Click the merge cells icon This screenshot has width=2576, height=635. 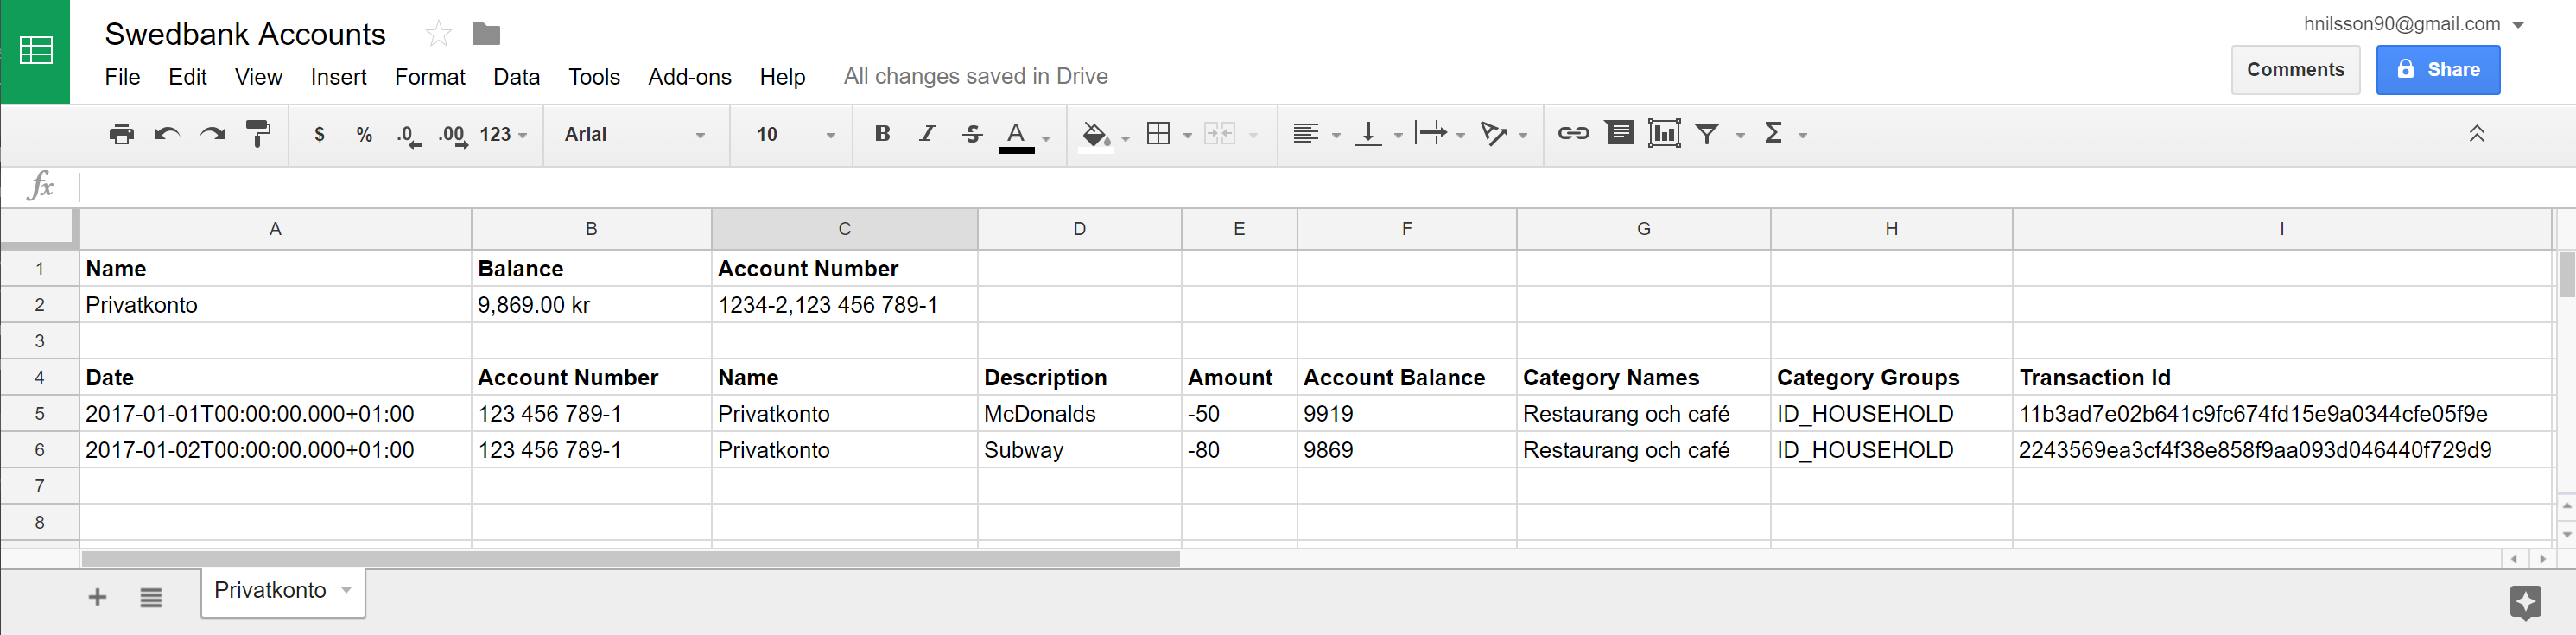[1220, 134]
